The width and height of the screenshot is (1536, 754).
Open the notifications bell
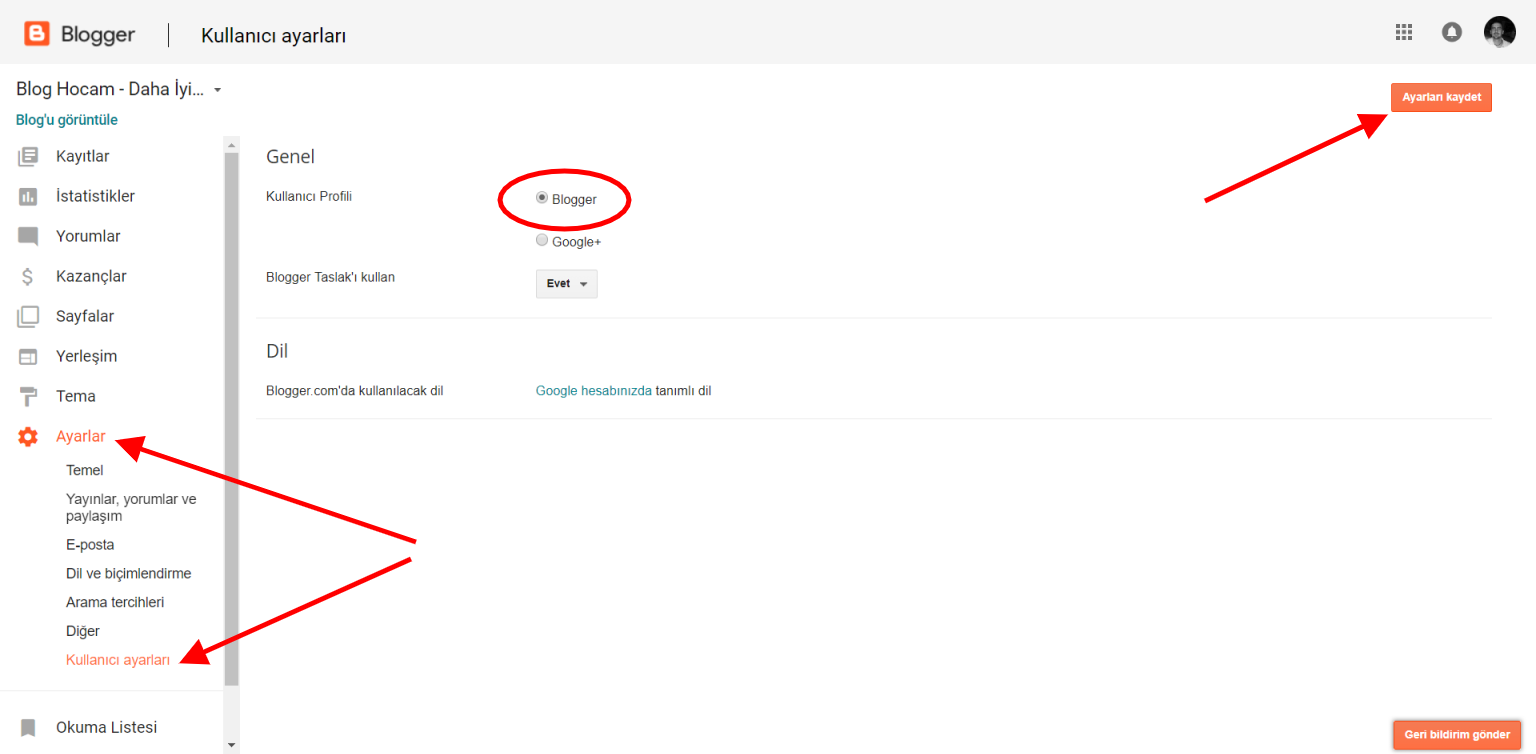pos(1452,32)
